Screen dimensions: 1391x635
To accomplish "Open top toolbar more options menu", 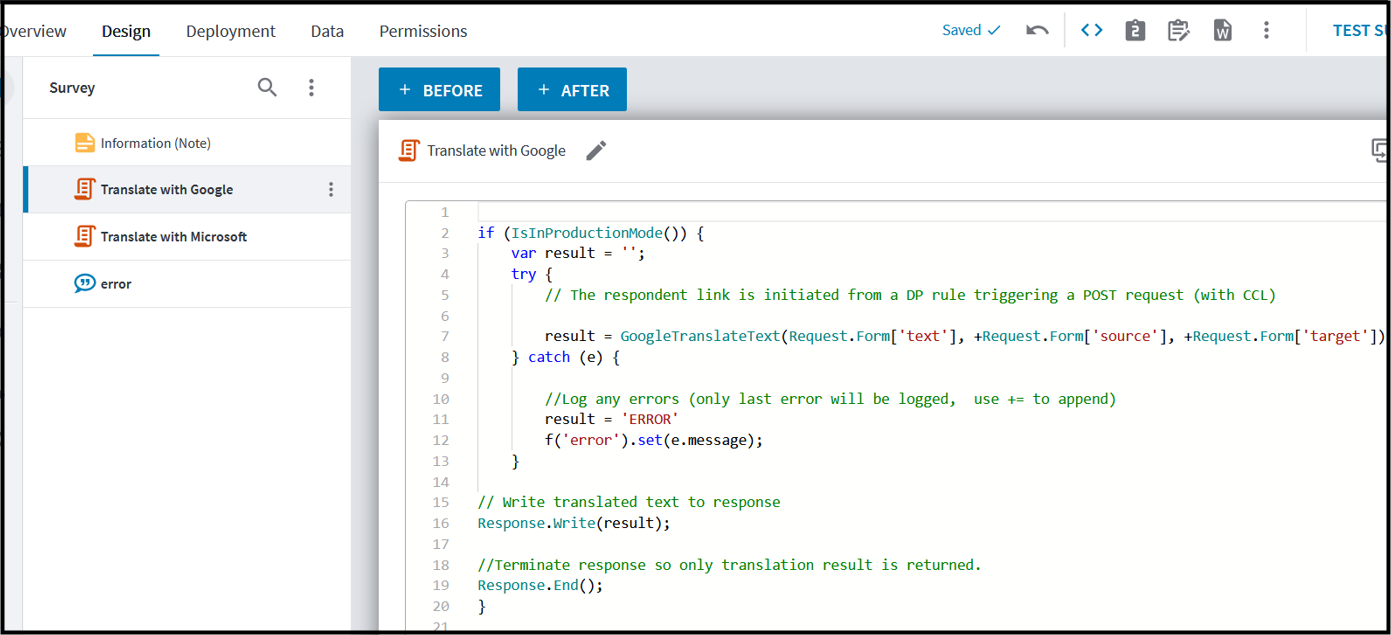I will (1266, 30).
